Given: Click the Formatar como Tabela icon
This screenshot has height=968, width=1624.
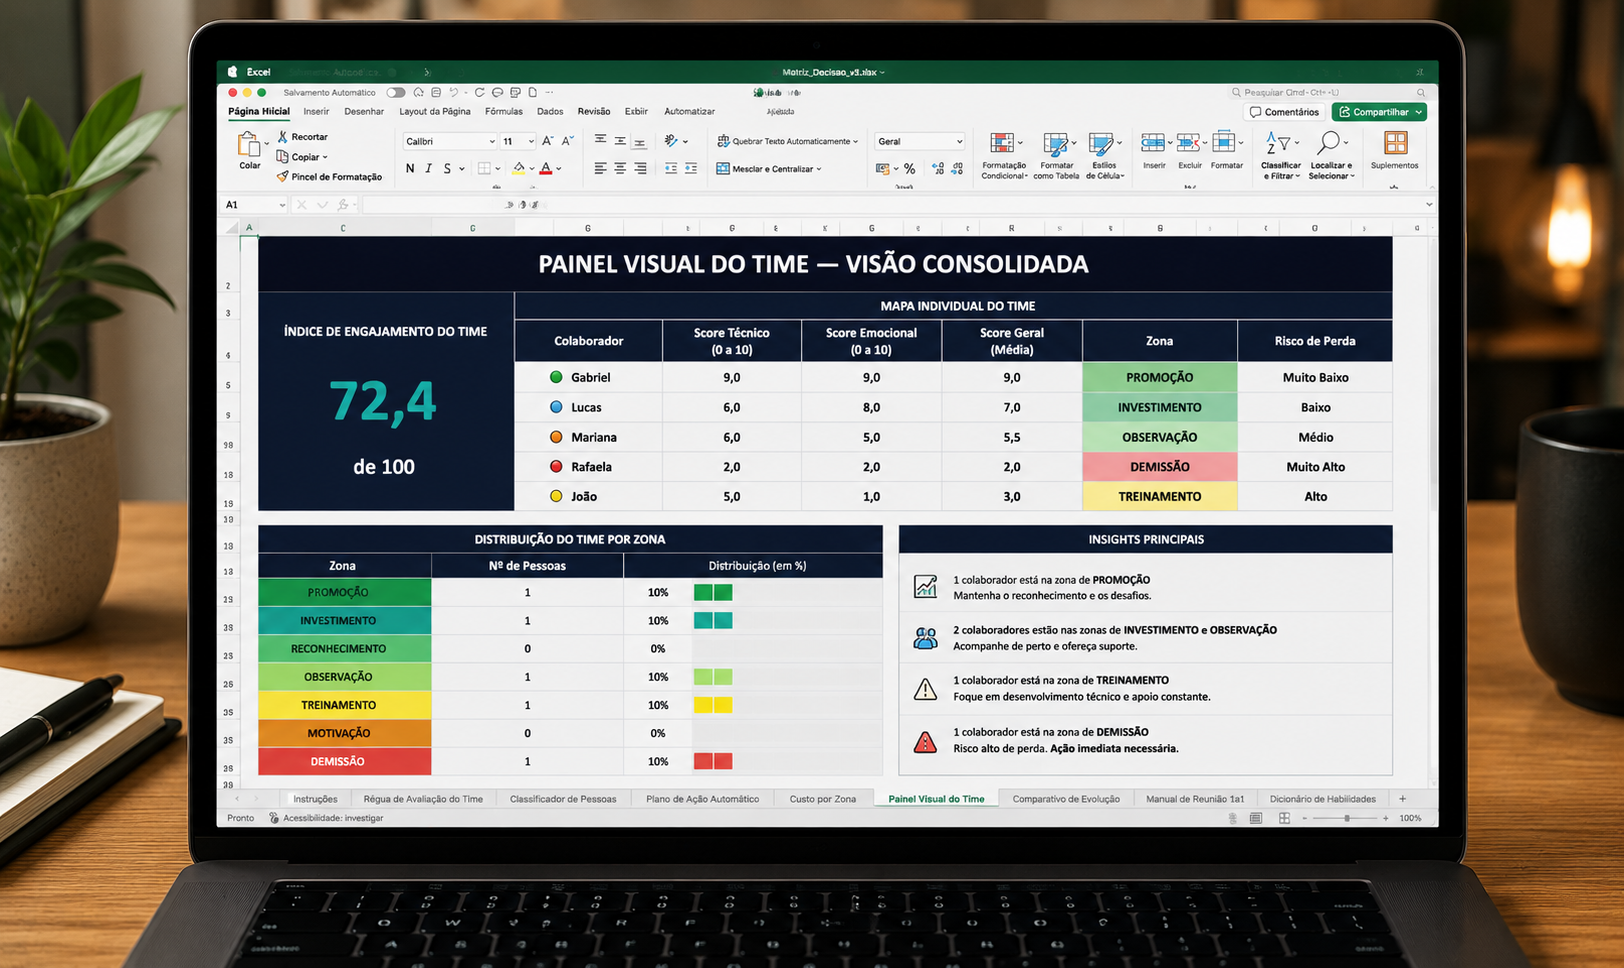Looking at the screenshot, I should 1054,145.
